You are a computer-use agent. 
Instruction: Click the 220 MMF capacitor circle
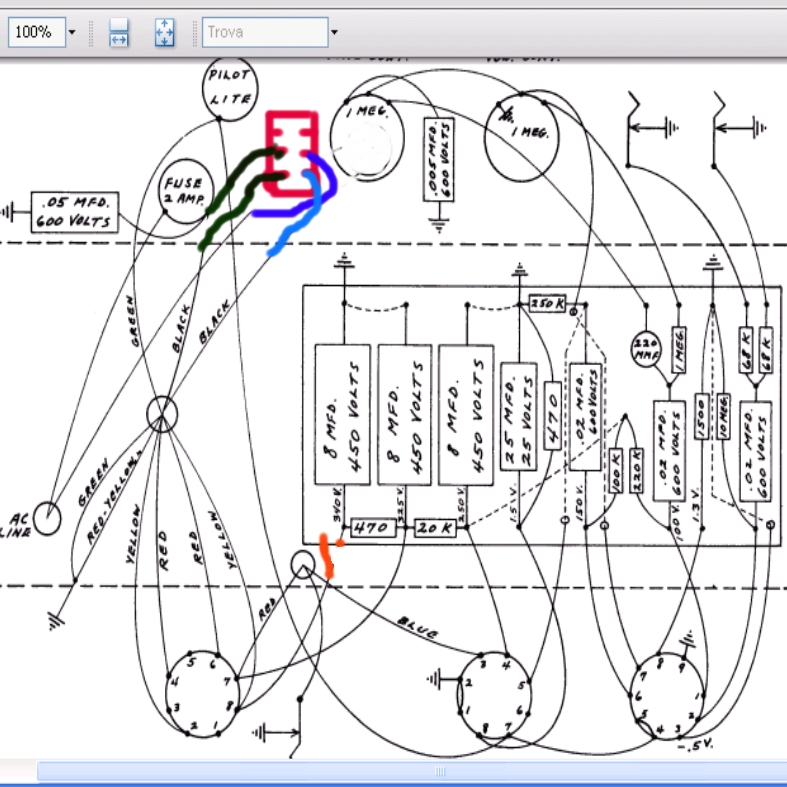pyautogui.click(x=643, y=347)
